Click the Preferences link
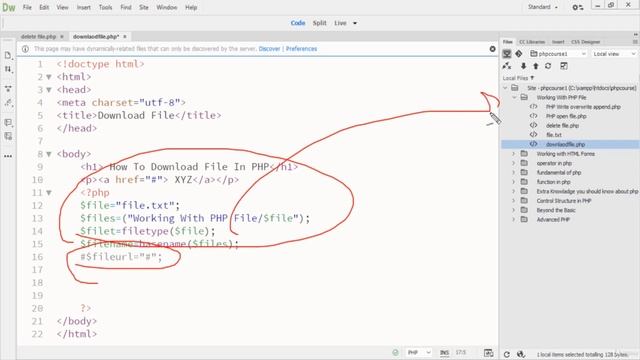 point(301,49)
